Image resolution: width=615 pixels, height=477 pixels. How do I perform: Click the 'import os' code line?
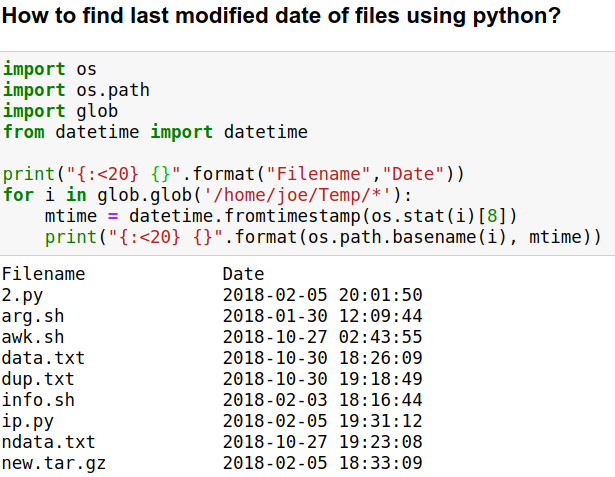[x=49, y=69]
